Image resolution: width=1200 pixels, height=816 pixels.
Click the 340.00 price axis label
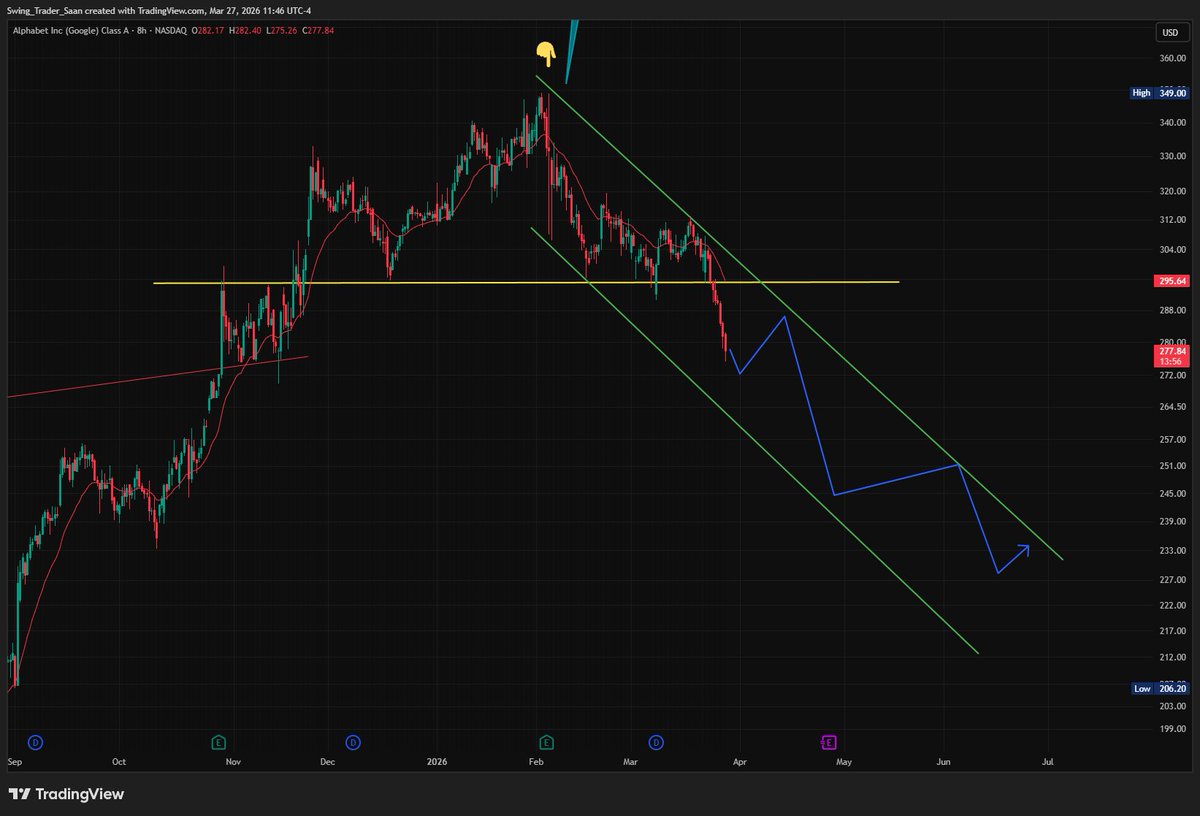point(1172,123)
